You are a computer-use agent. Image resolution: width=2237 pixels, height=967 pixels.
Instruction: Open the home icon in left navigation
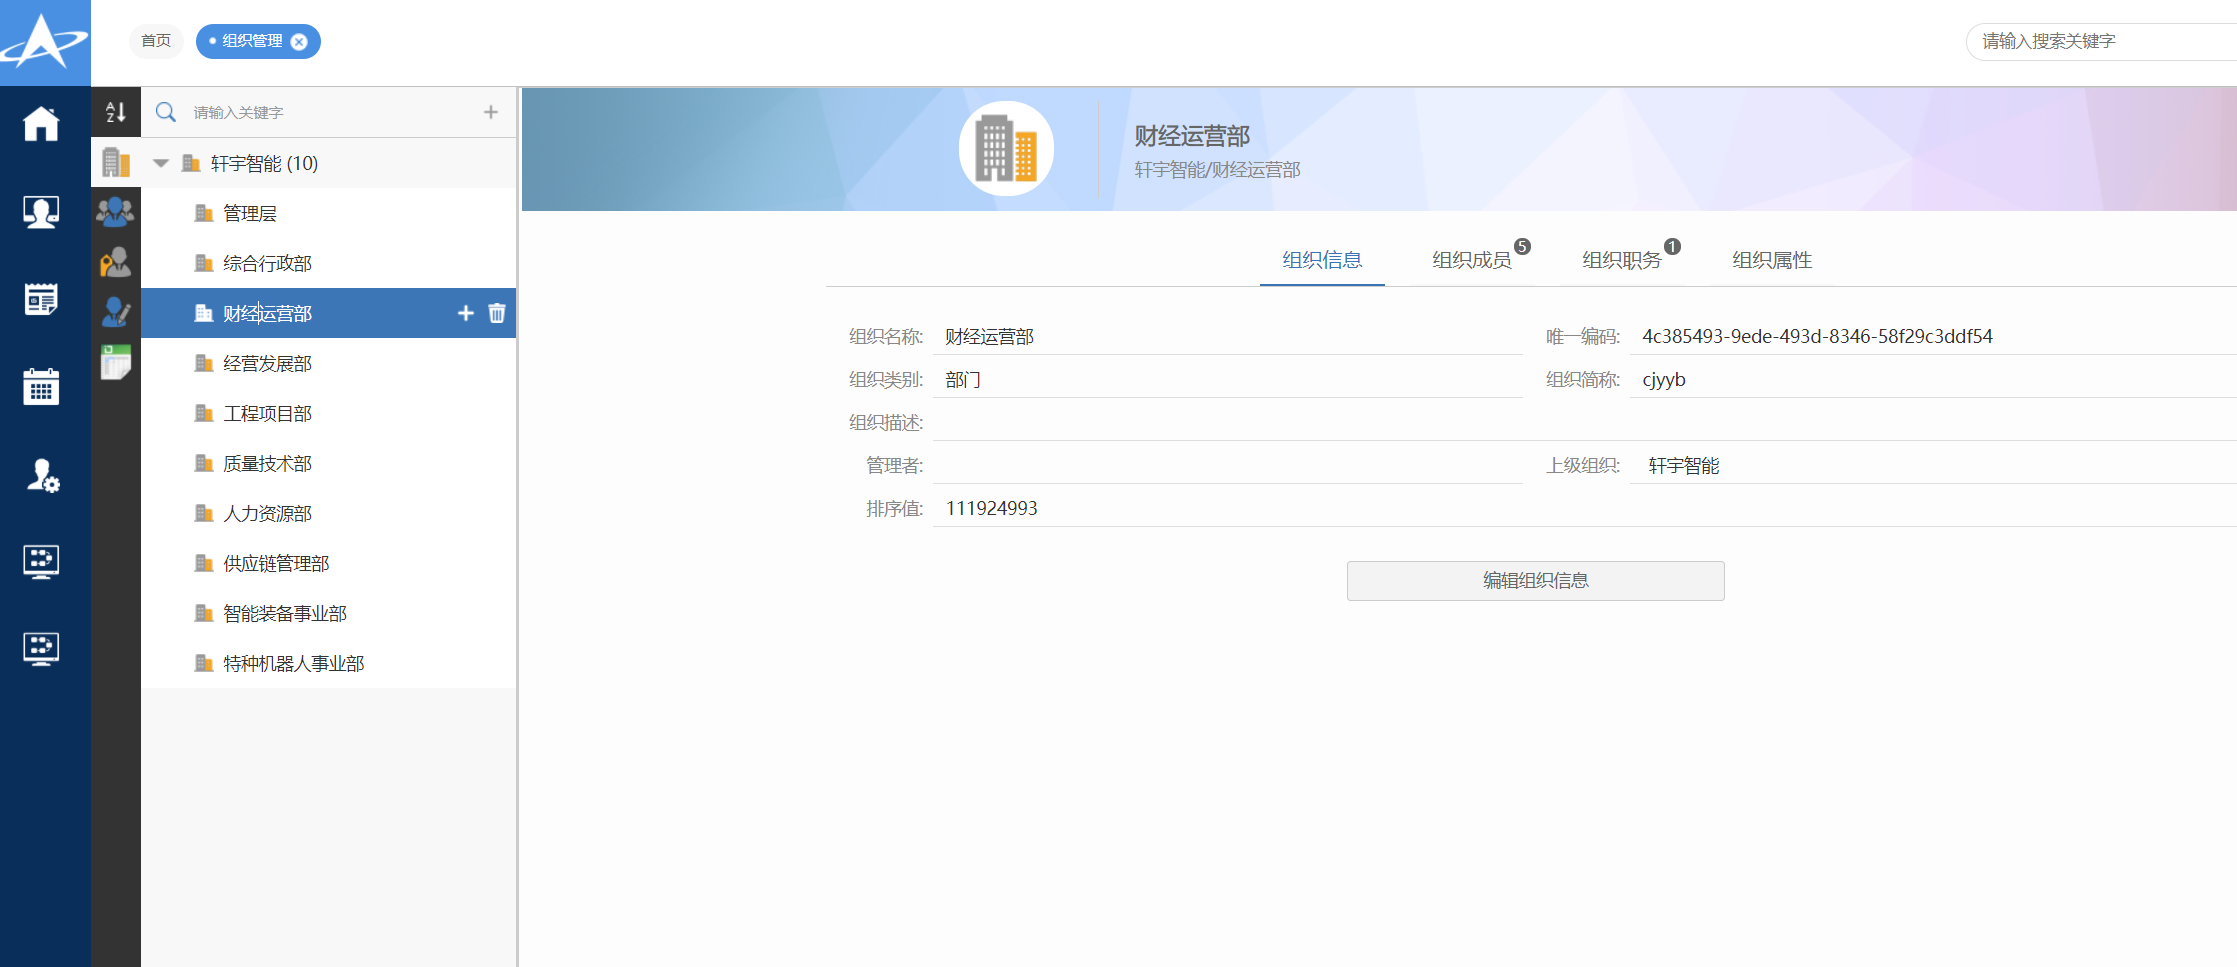[41, 124]
